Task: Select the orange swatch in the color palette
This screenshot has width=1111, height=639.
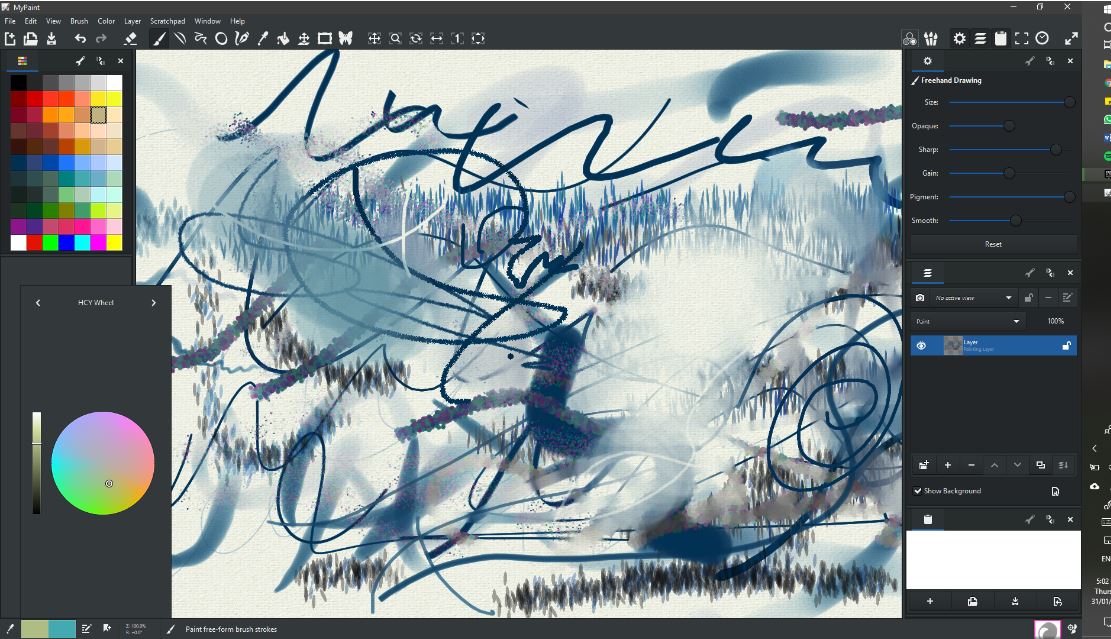Action: pyautogui.click(x=50, y=114)
